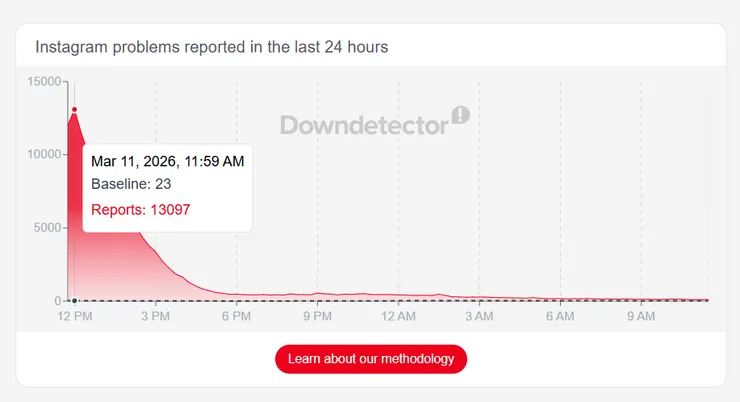Select the 6 AM time axis label
Screen dimensions: 740x402
pyautogui.click(x=560, y=317)
